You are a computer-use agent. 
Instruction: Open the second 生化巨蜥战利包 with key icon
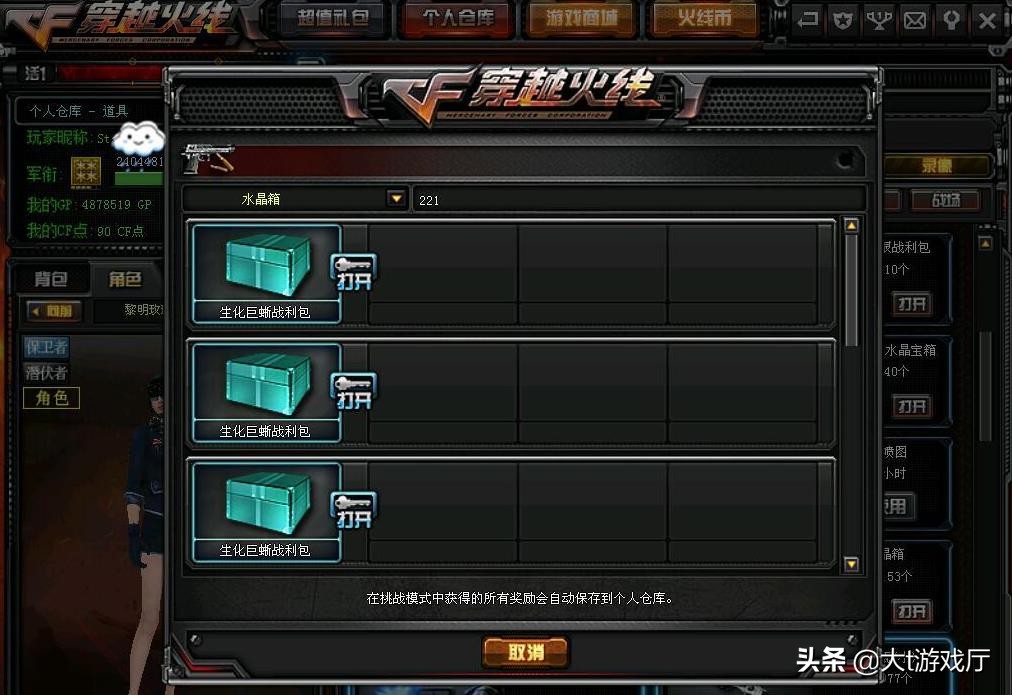[x=354, y=391]
